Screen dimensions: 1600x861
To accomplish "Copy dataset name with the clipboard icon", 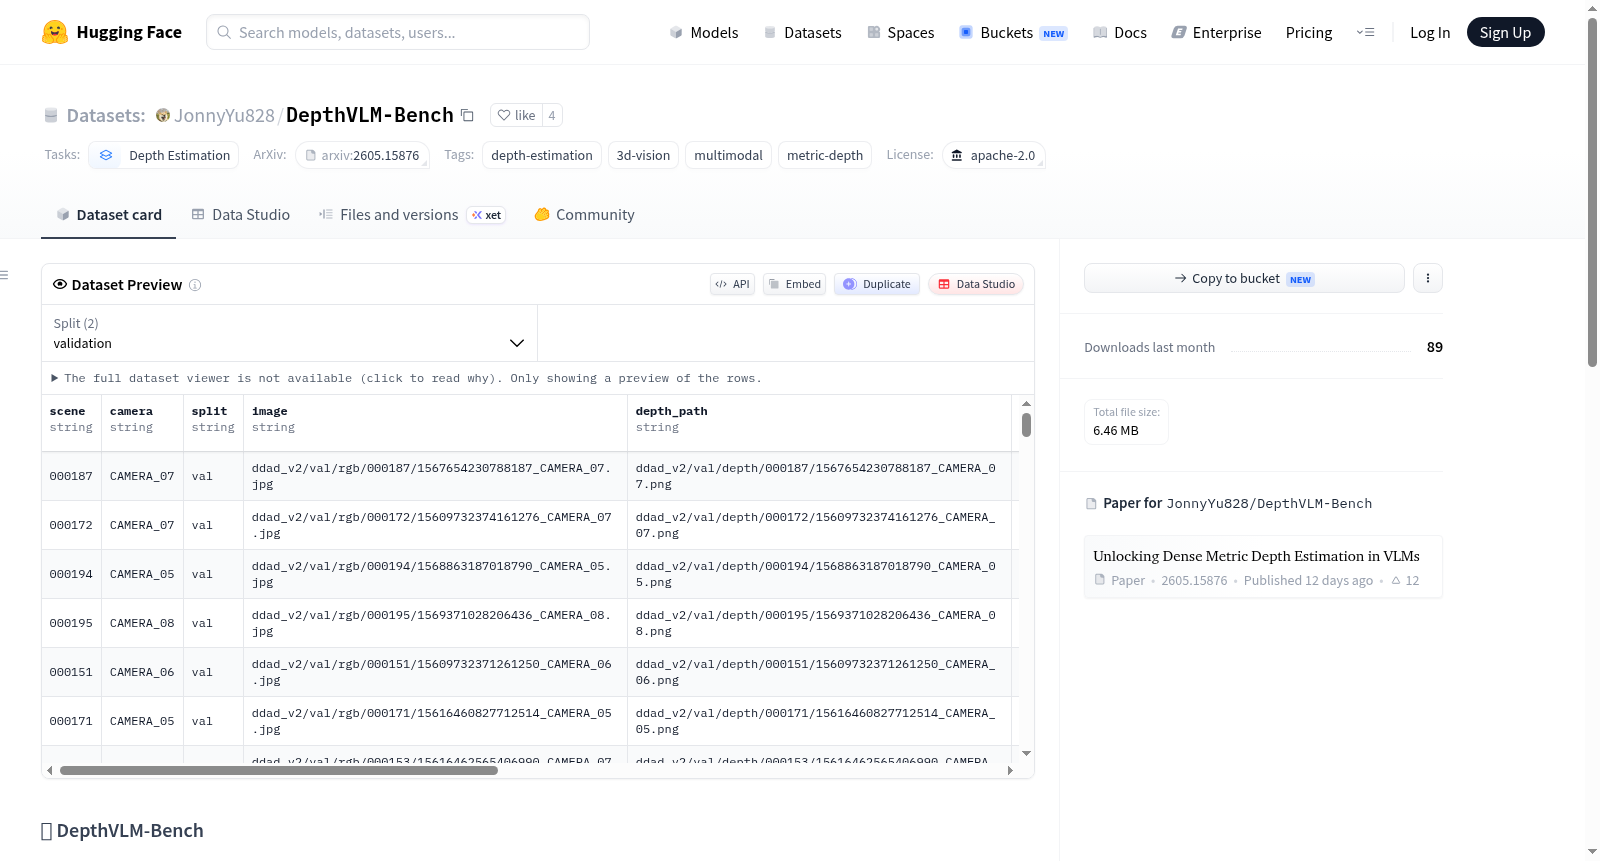I will point(467,115).
